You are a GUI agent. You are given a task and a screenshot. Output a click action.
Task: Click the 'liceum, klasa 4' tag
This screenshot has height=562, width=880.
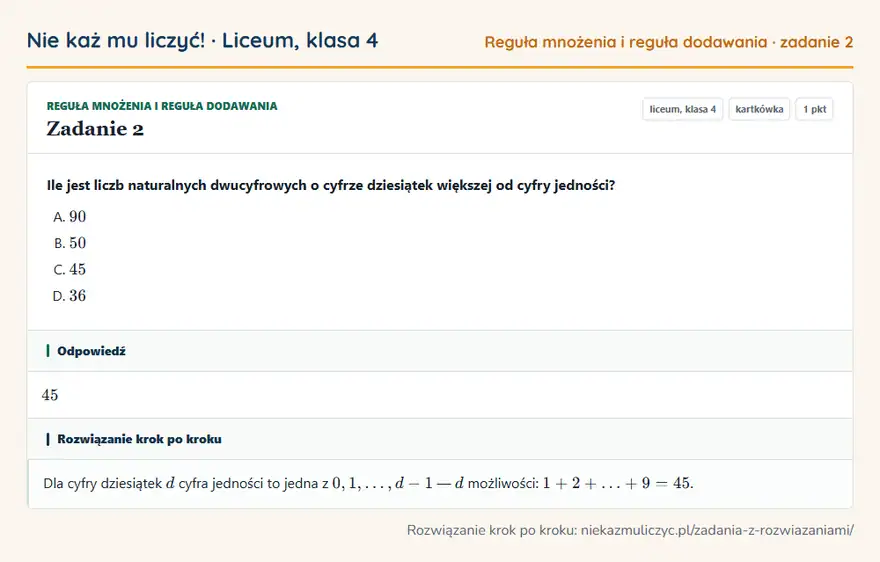tap(682, 109)
